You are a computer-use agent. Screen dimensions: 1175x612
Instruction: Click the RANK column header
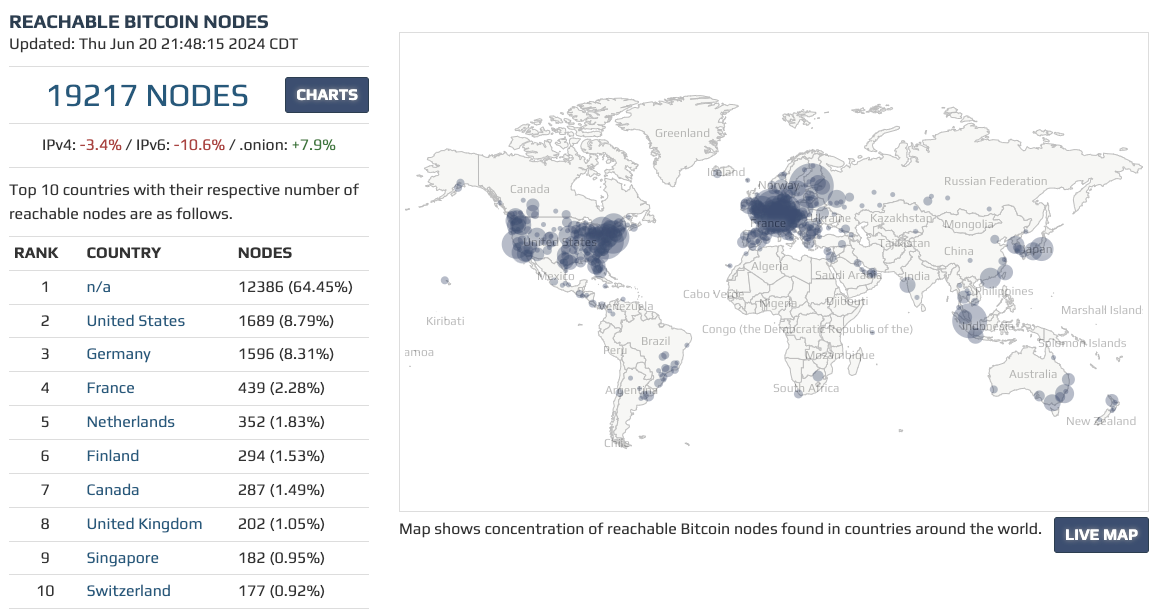point(36,253)
